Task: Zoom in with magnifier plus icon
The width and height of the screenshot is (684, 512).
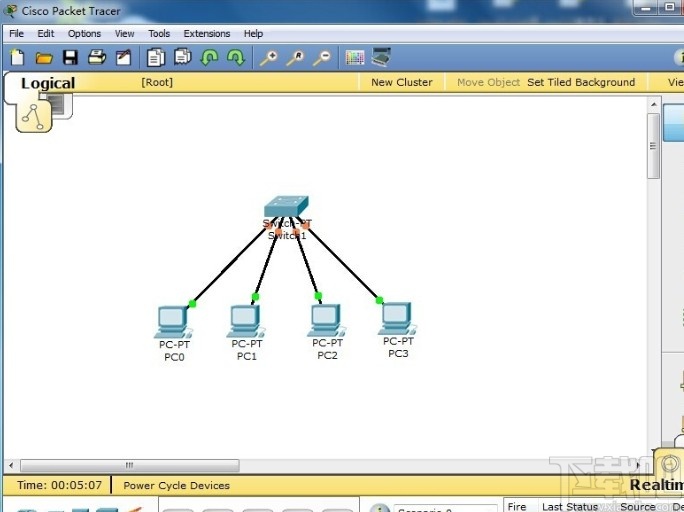Action: coord(269,58)
